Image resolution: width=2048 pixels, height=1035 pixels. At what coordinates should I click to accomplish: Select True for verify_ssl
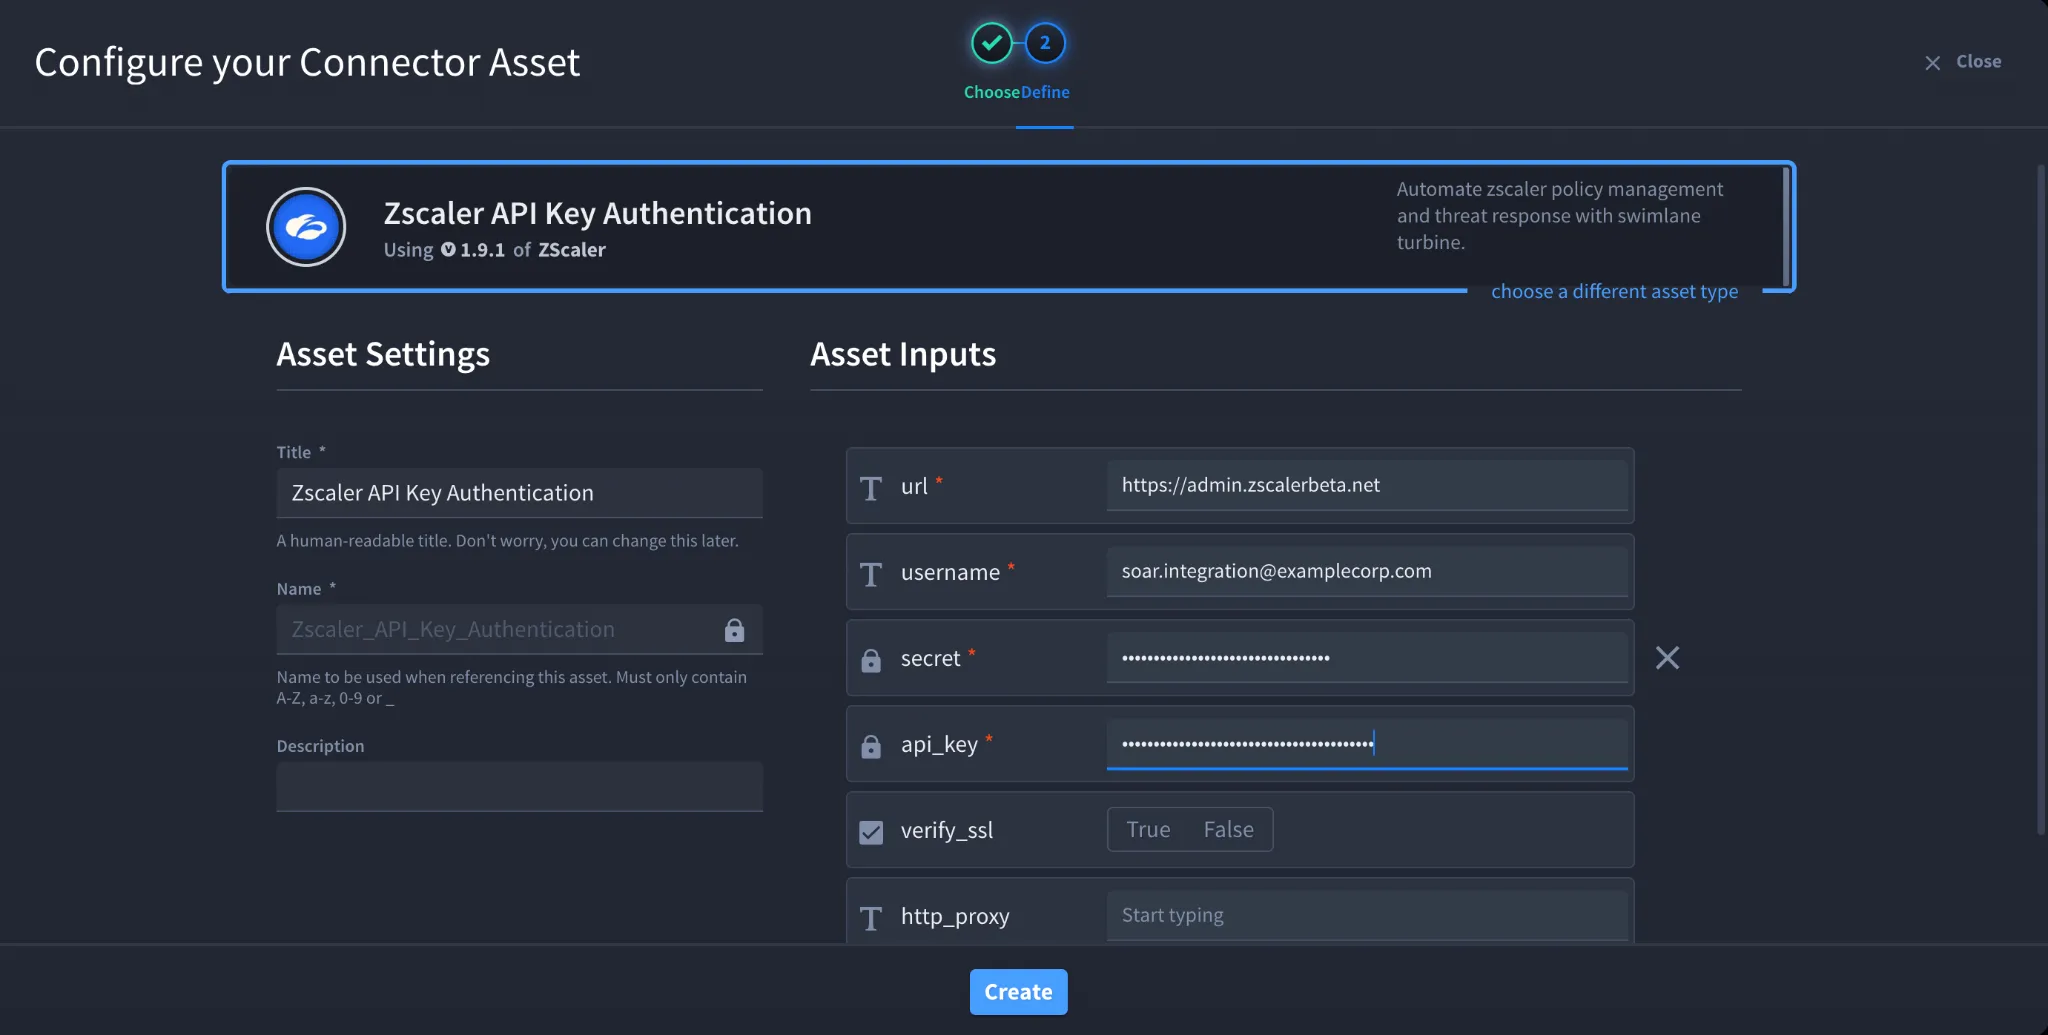click(1148, 830)
